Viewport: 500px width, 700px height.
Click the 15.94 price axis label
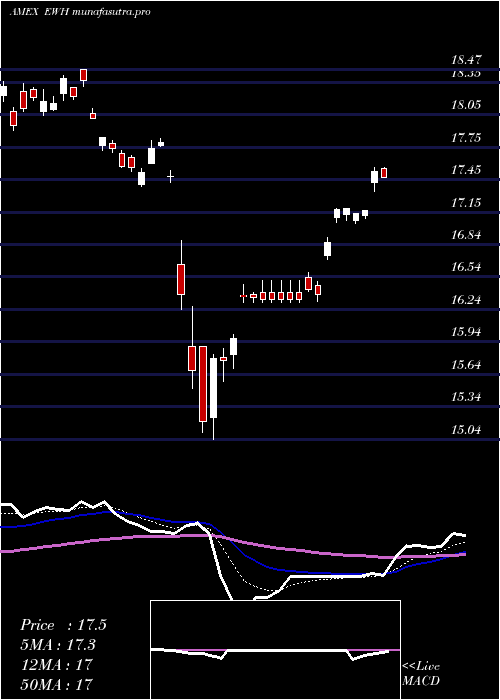pyautogui.click(x=466, y=332)
